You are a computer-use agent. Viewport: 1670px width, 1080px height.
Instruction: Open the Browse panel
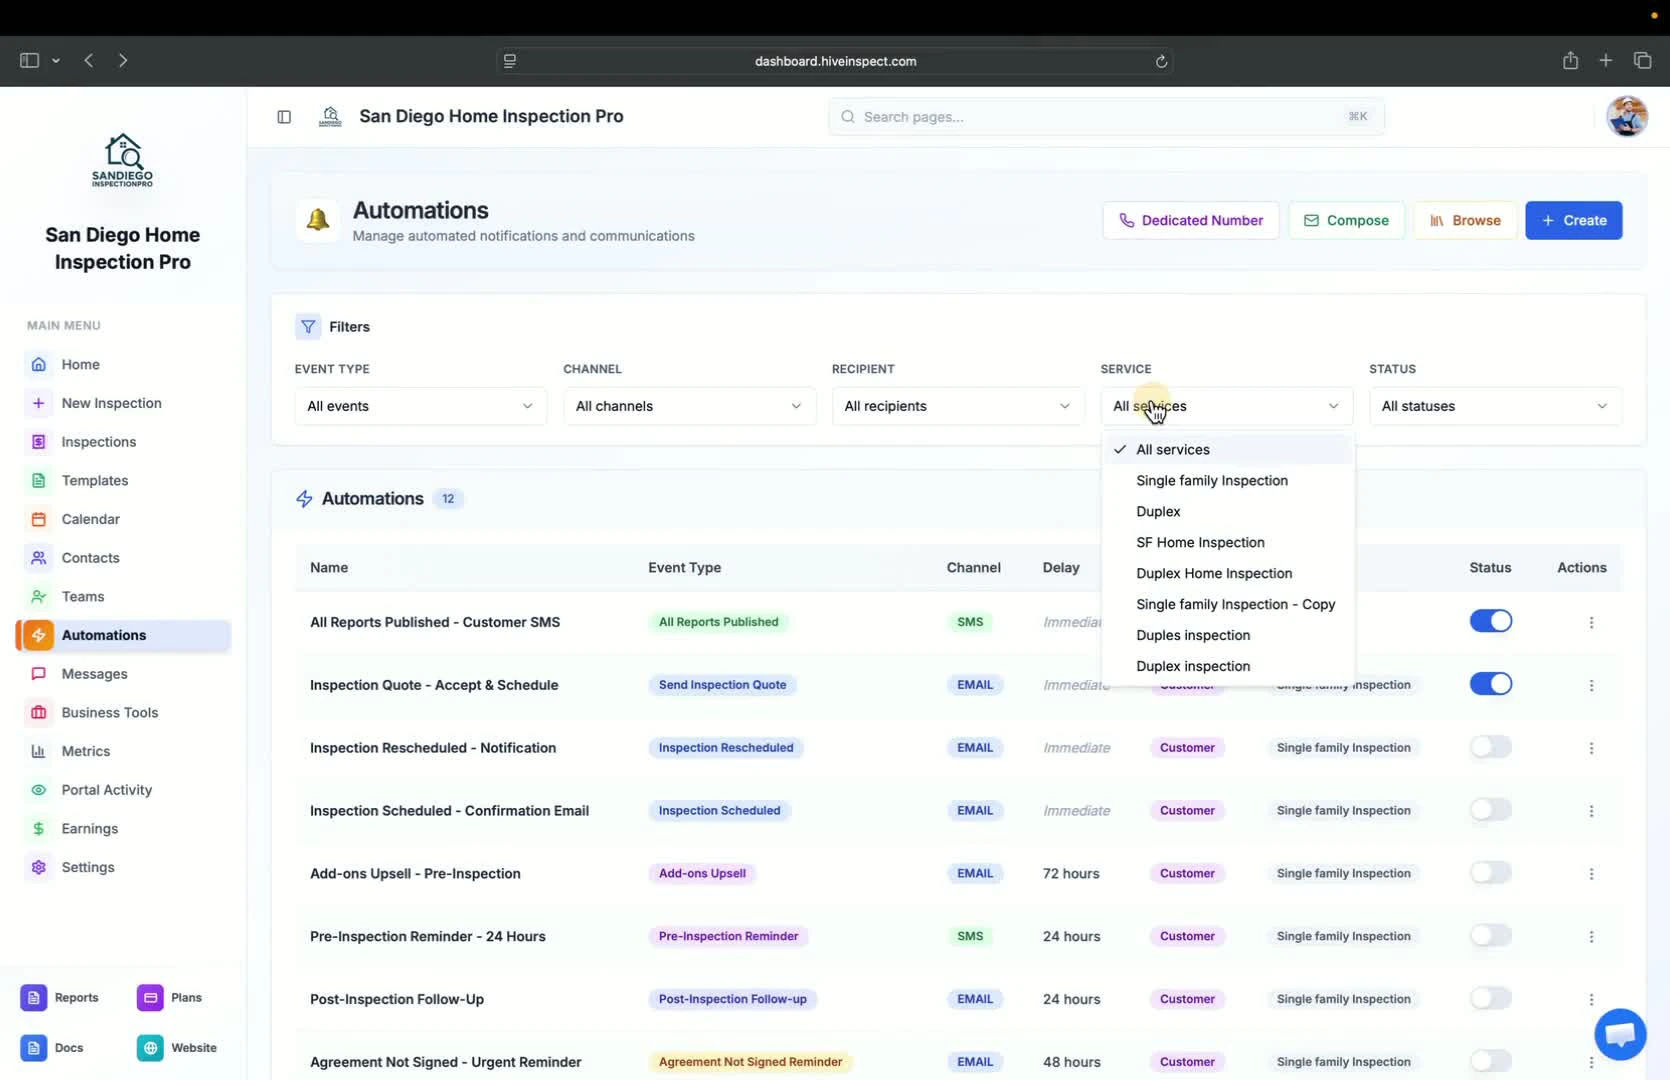(1465, 220)
